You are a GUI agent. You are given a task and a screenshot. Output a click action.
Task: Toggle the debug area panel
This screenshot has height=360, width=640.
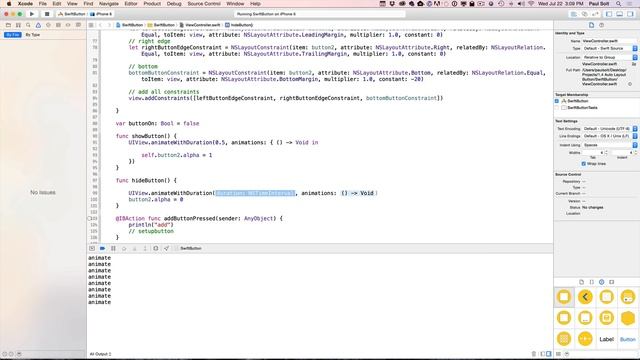tap(620, 14)
